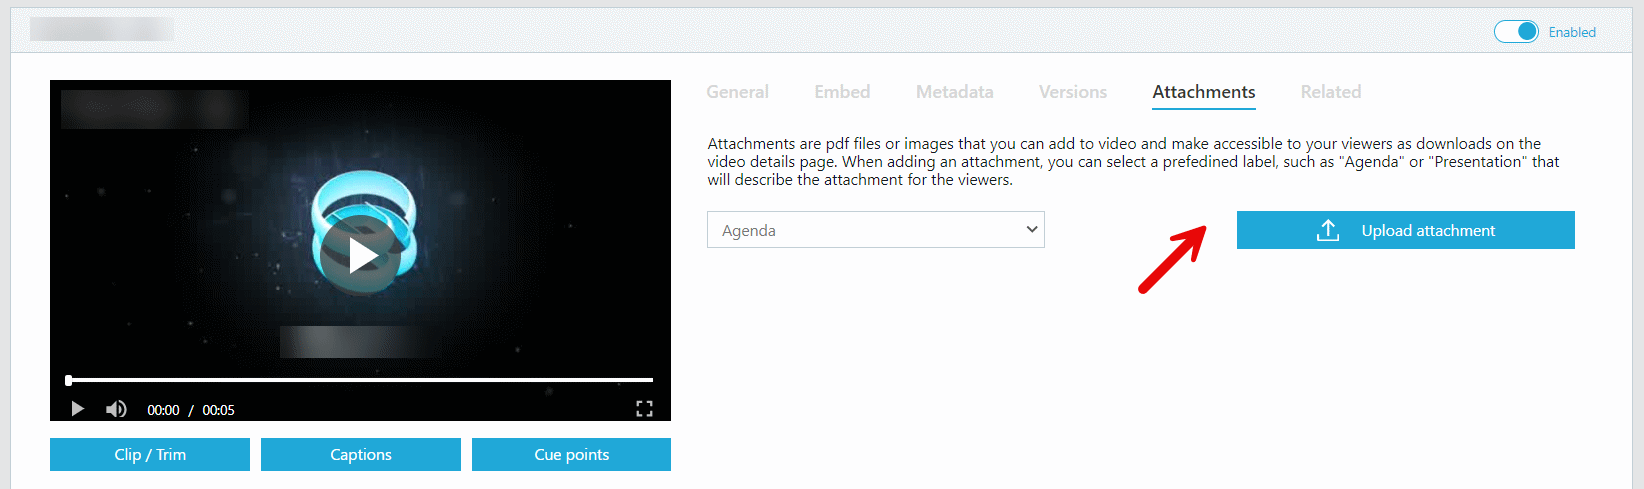Play the video with the center play button
The height and width of the screenshot is (489, 1644).
pyautogui.click(x=361, y=254)
